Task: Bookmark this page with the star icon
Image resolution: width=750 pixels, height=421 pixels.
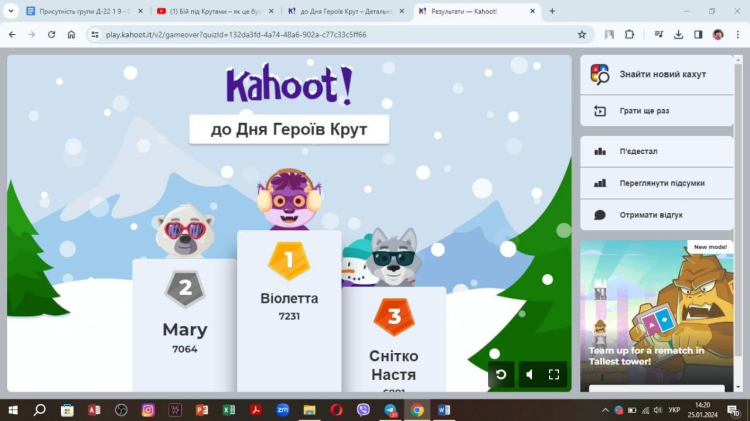Action: (581, 34)
